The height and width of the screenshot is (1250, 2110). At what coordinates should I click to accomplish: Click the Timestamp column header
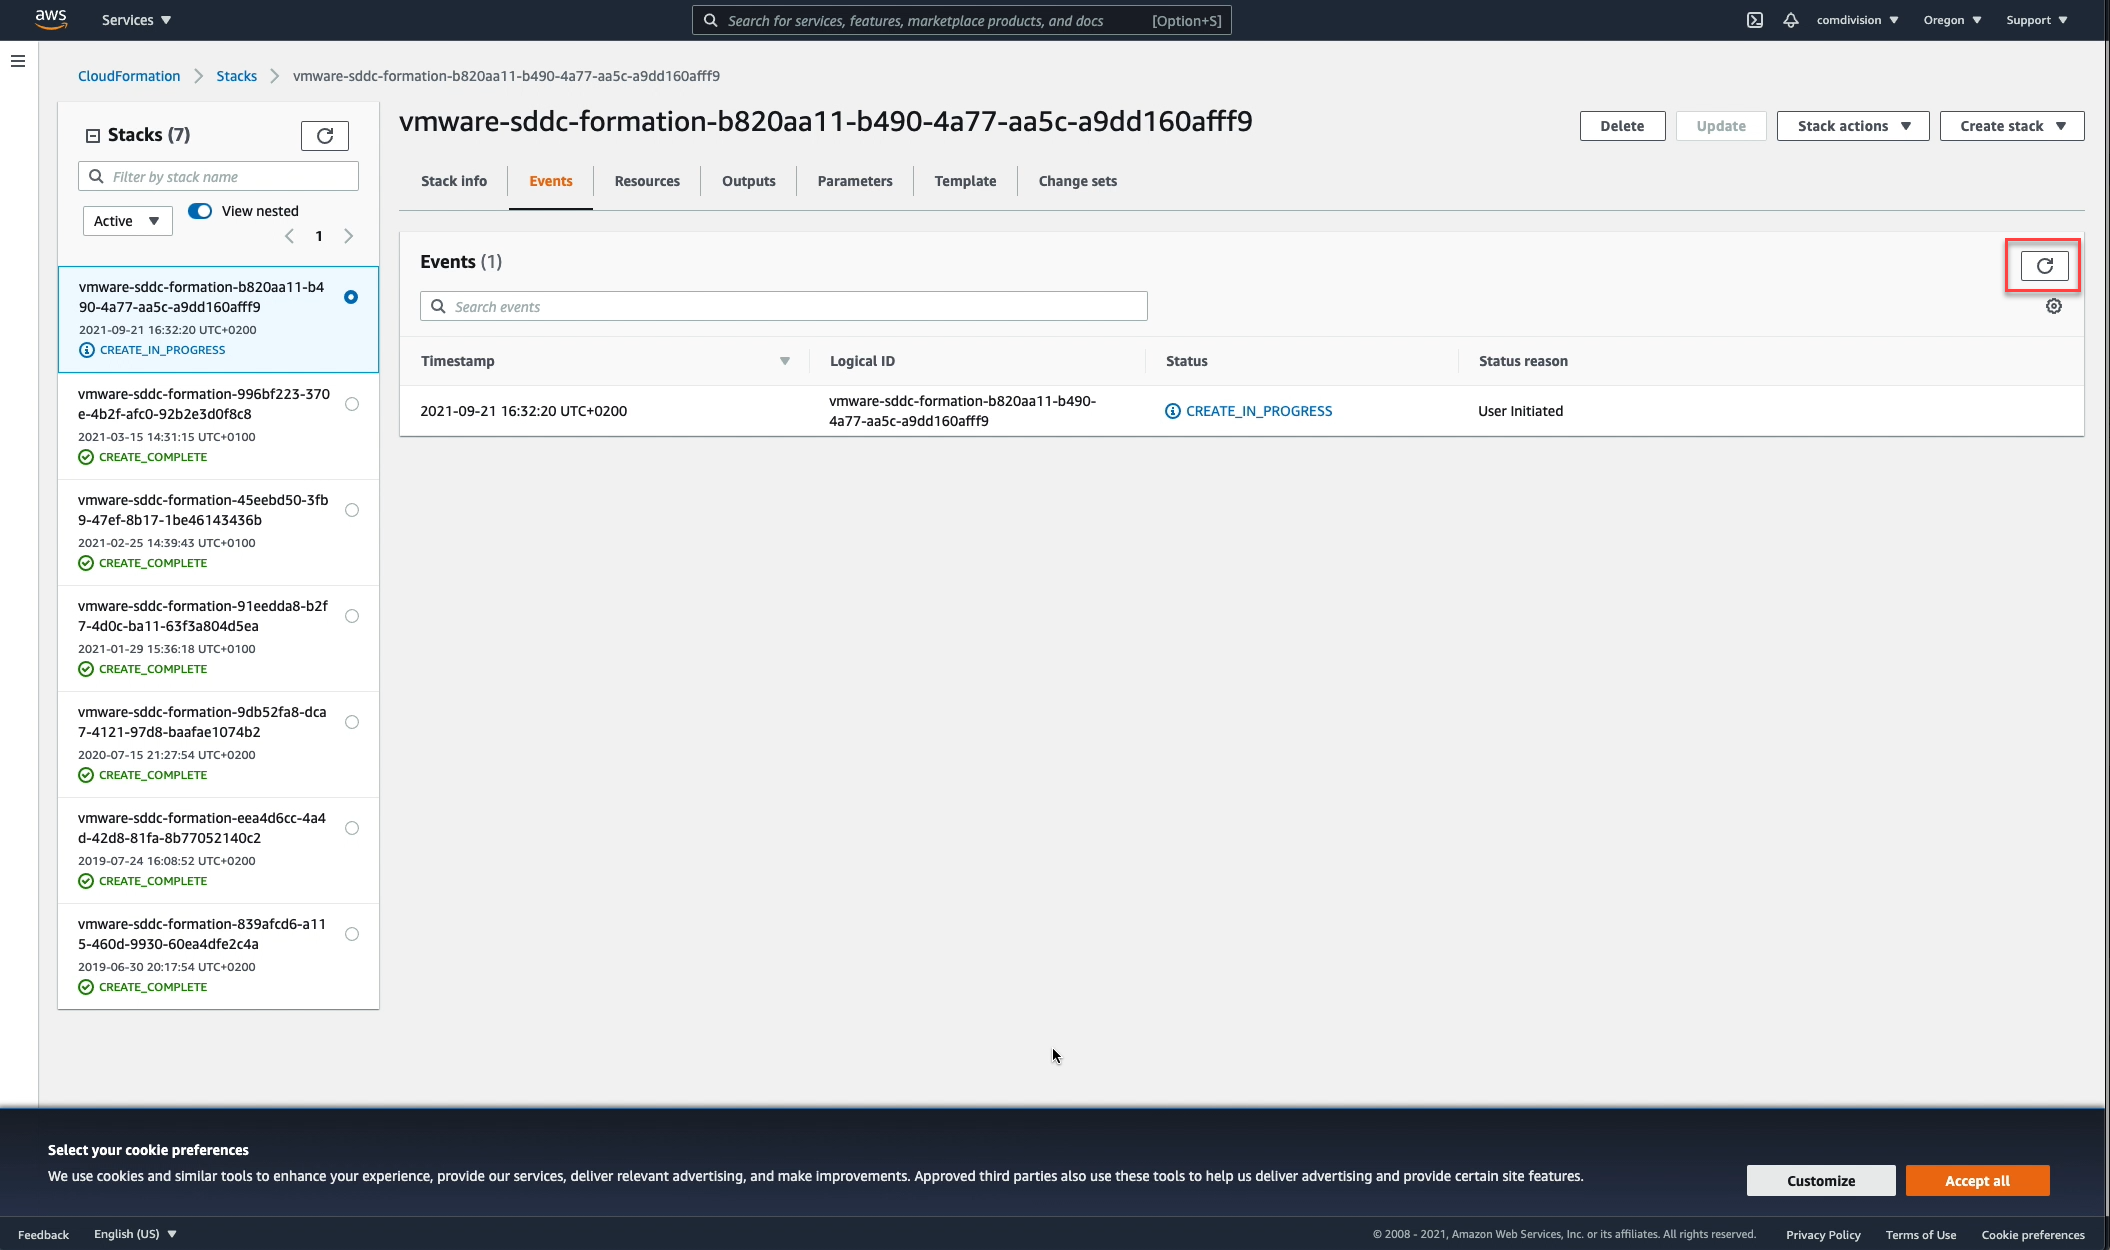[457, 361]
